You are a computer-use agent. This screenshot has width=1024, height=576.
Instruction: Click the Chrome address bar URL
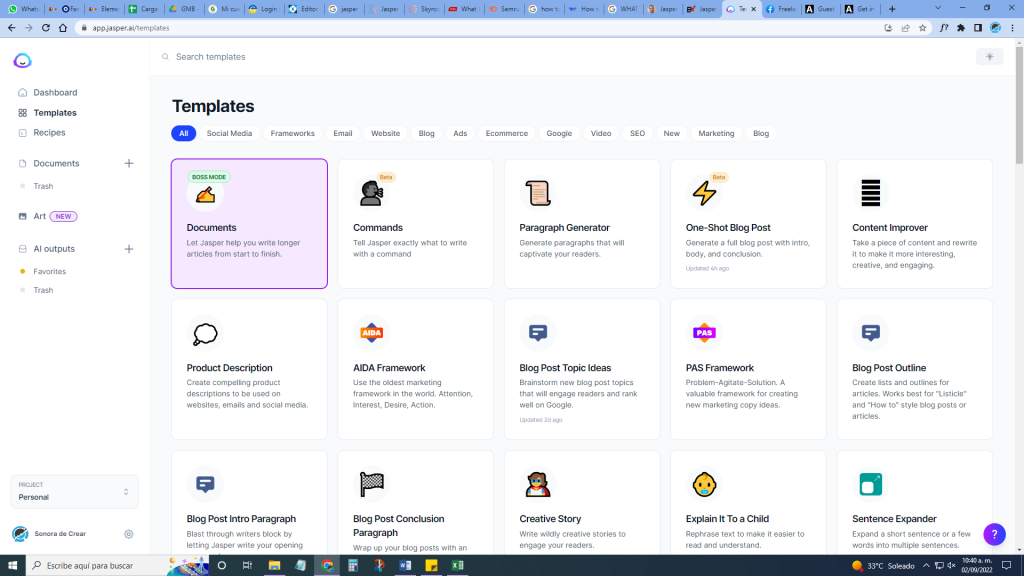click(131, 28)
